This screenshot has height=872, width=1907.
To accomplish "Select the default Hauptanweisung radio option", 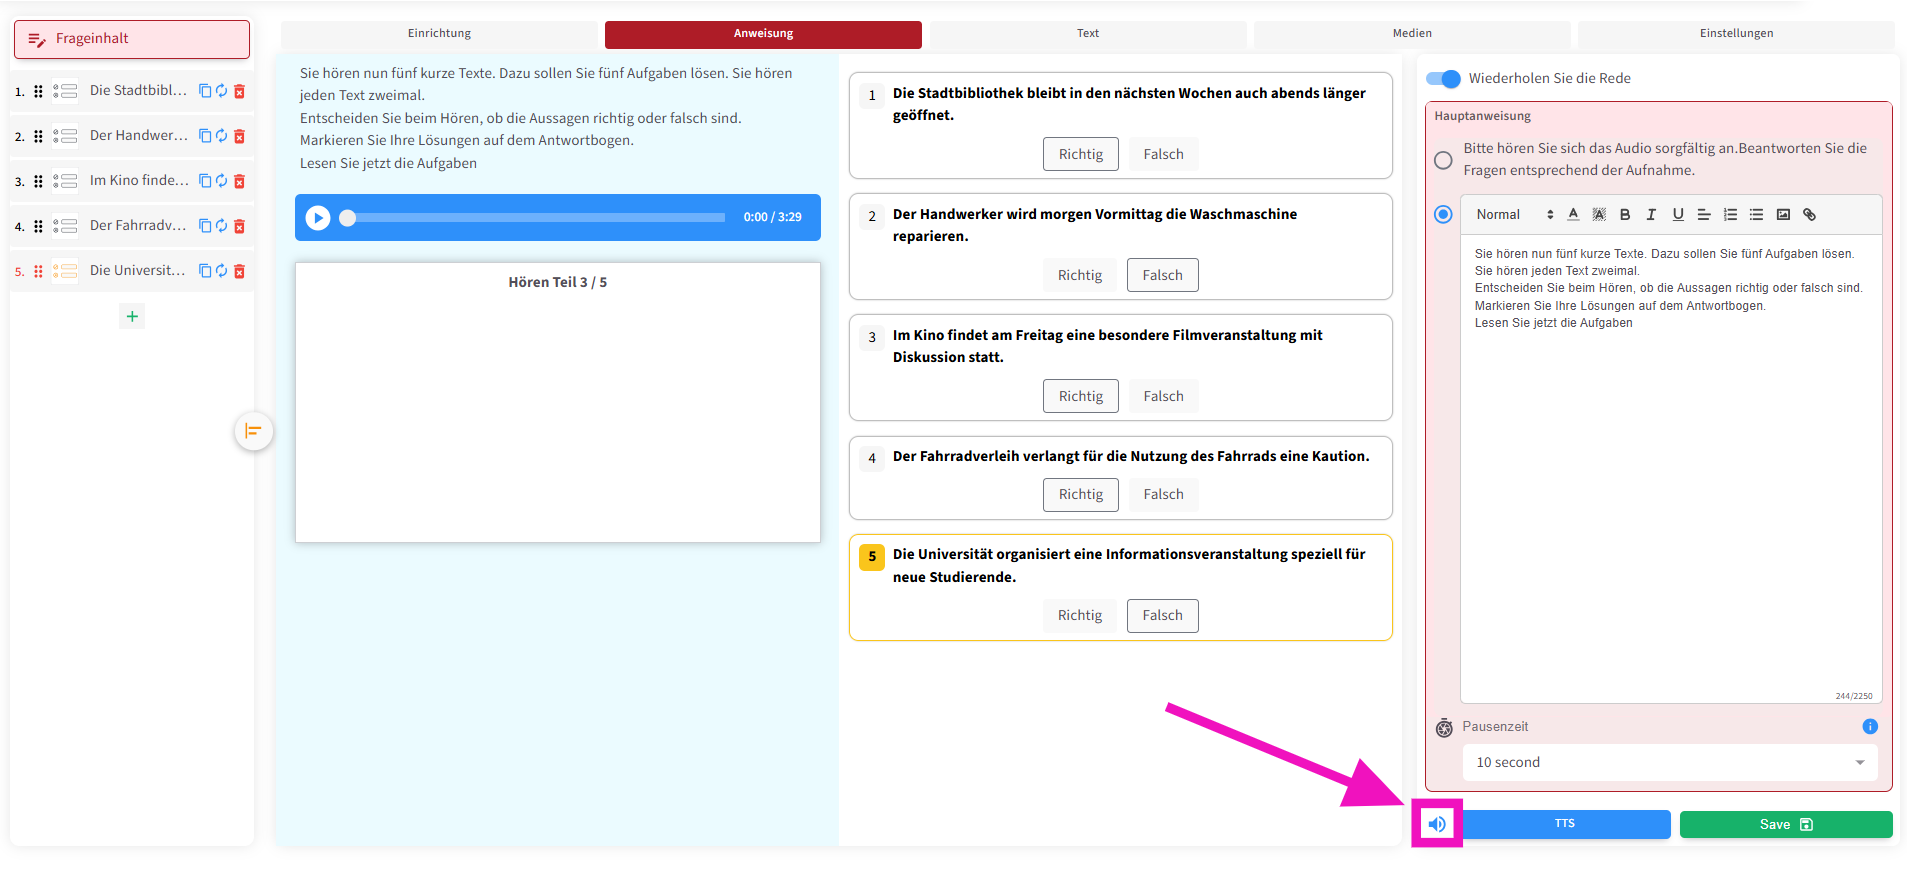I will [x=1443, y=160].
